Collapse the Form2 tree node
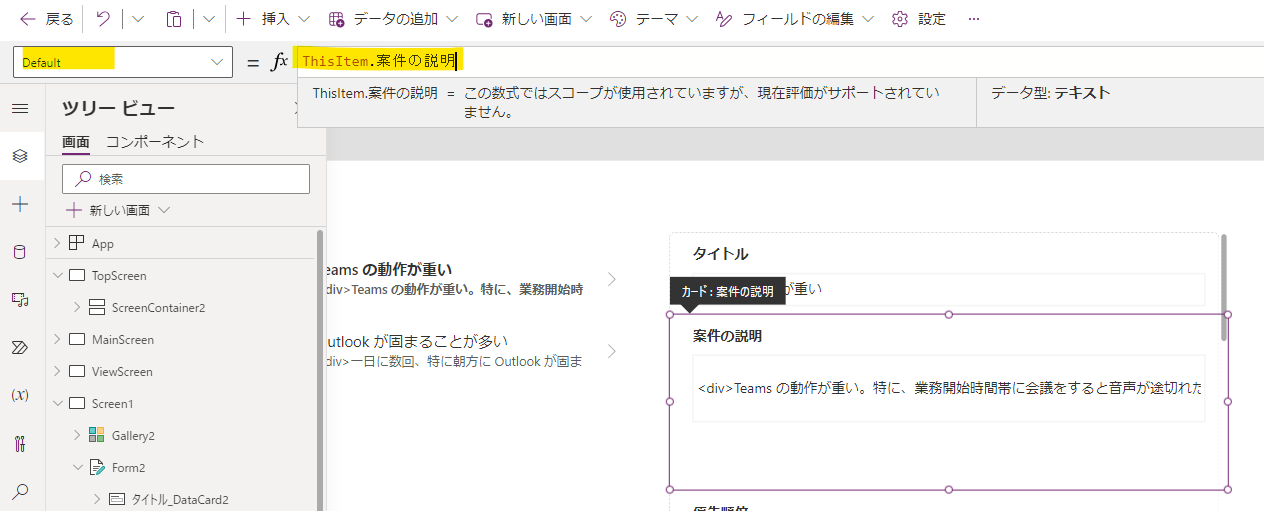Viewport: 1264px width, 511px height. [x=77, y=467]
